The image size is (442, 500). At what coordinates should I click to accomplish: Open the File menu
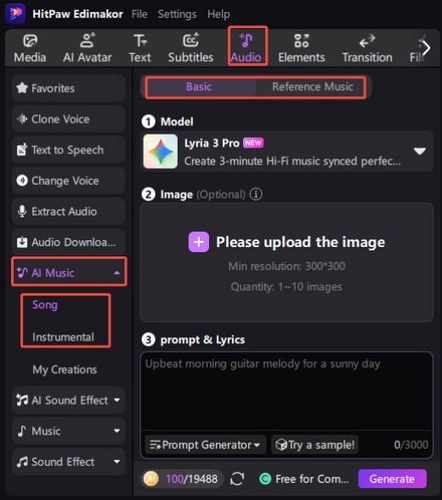(x=139, y=14)
